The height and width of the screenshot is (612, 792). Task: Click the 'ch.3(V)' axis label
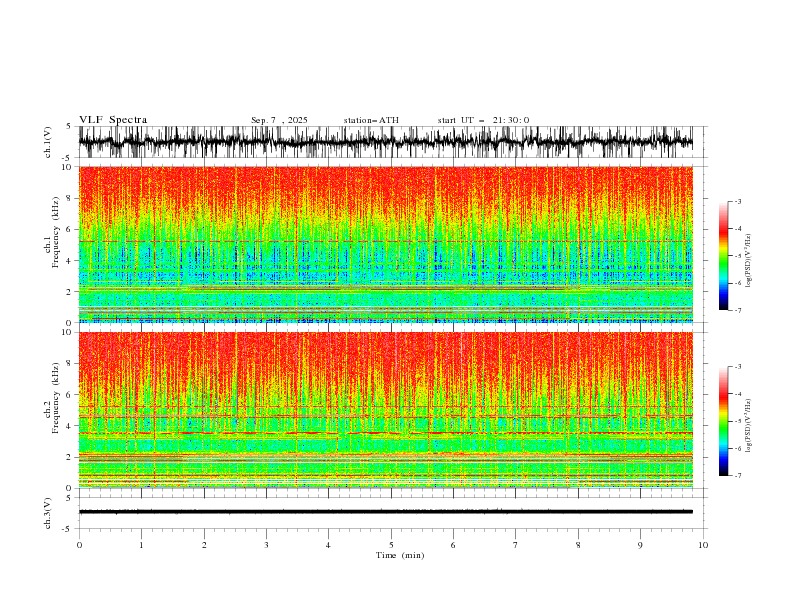tap(48, 513)
